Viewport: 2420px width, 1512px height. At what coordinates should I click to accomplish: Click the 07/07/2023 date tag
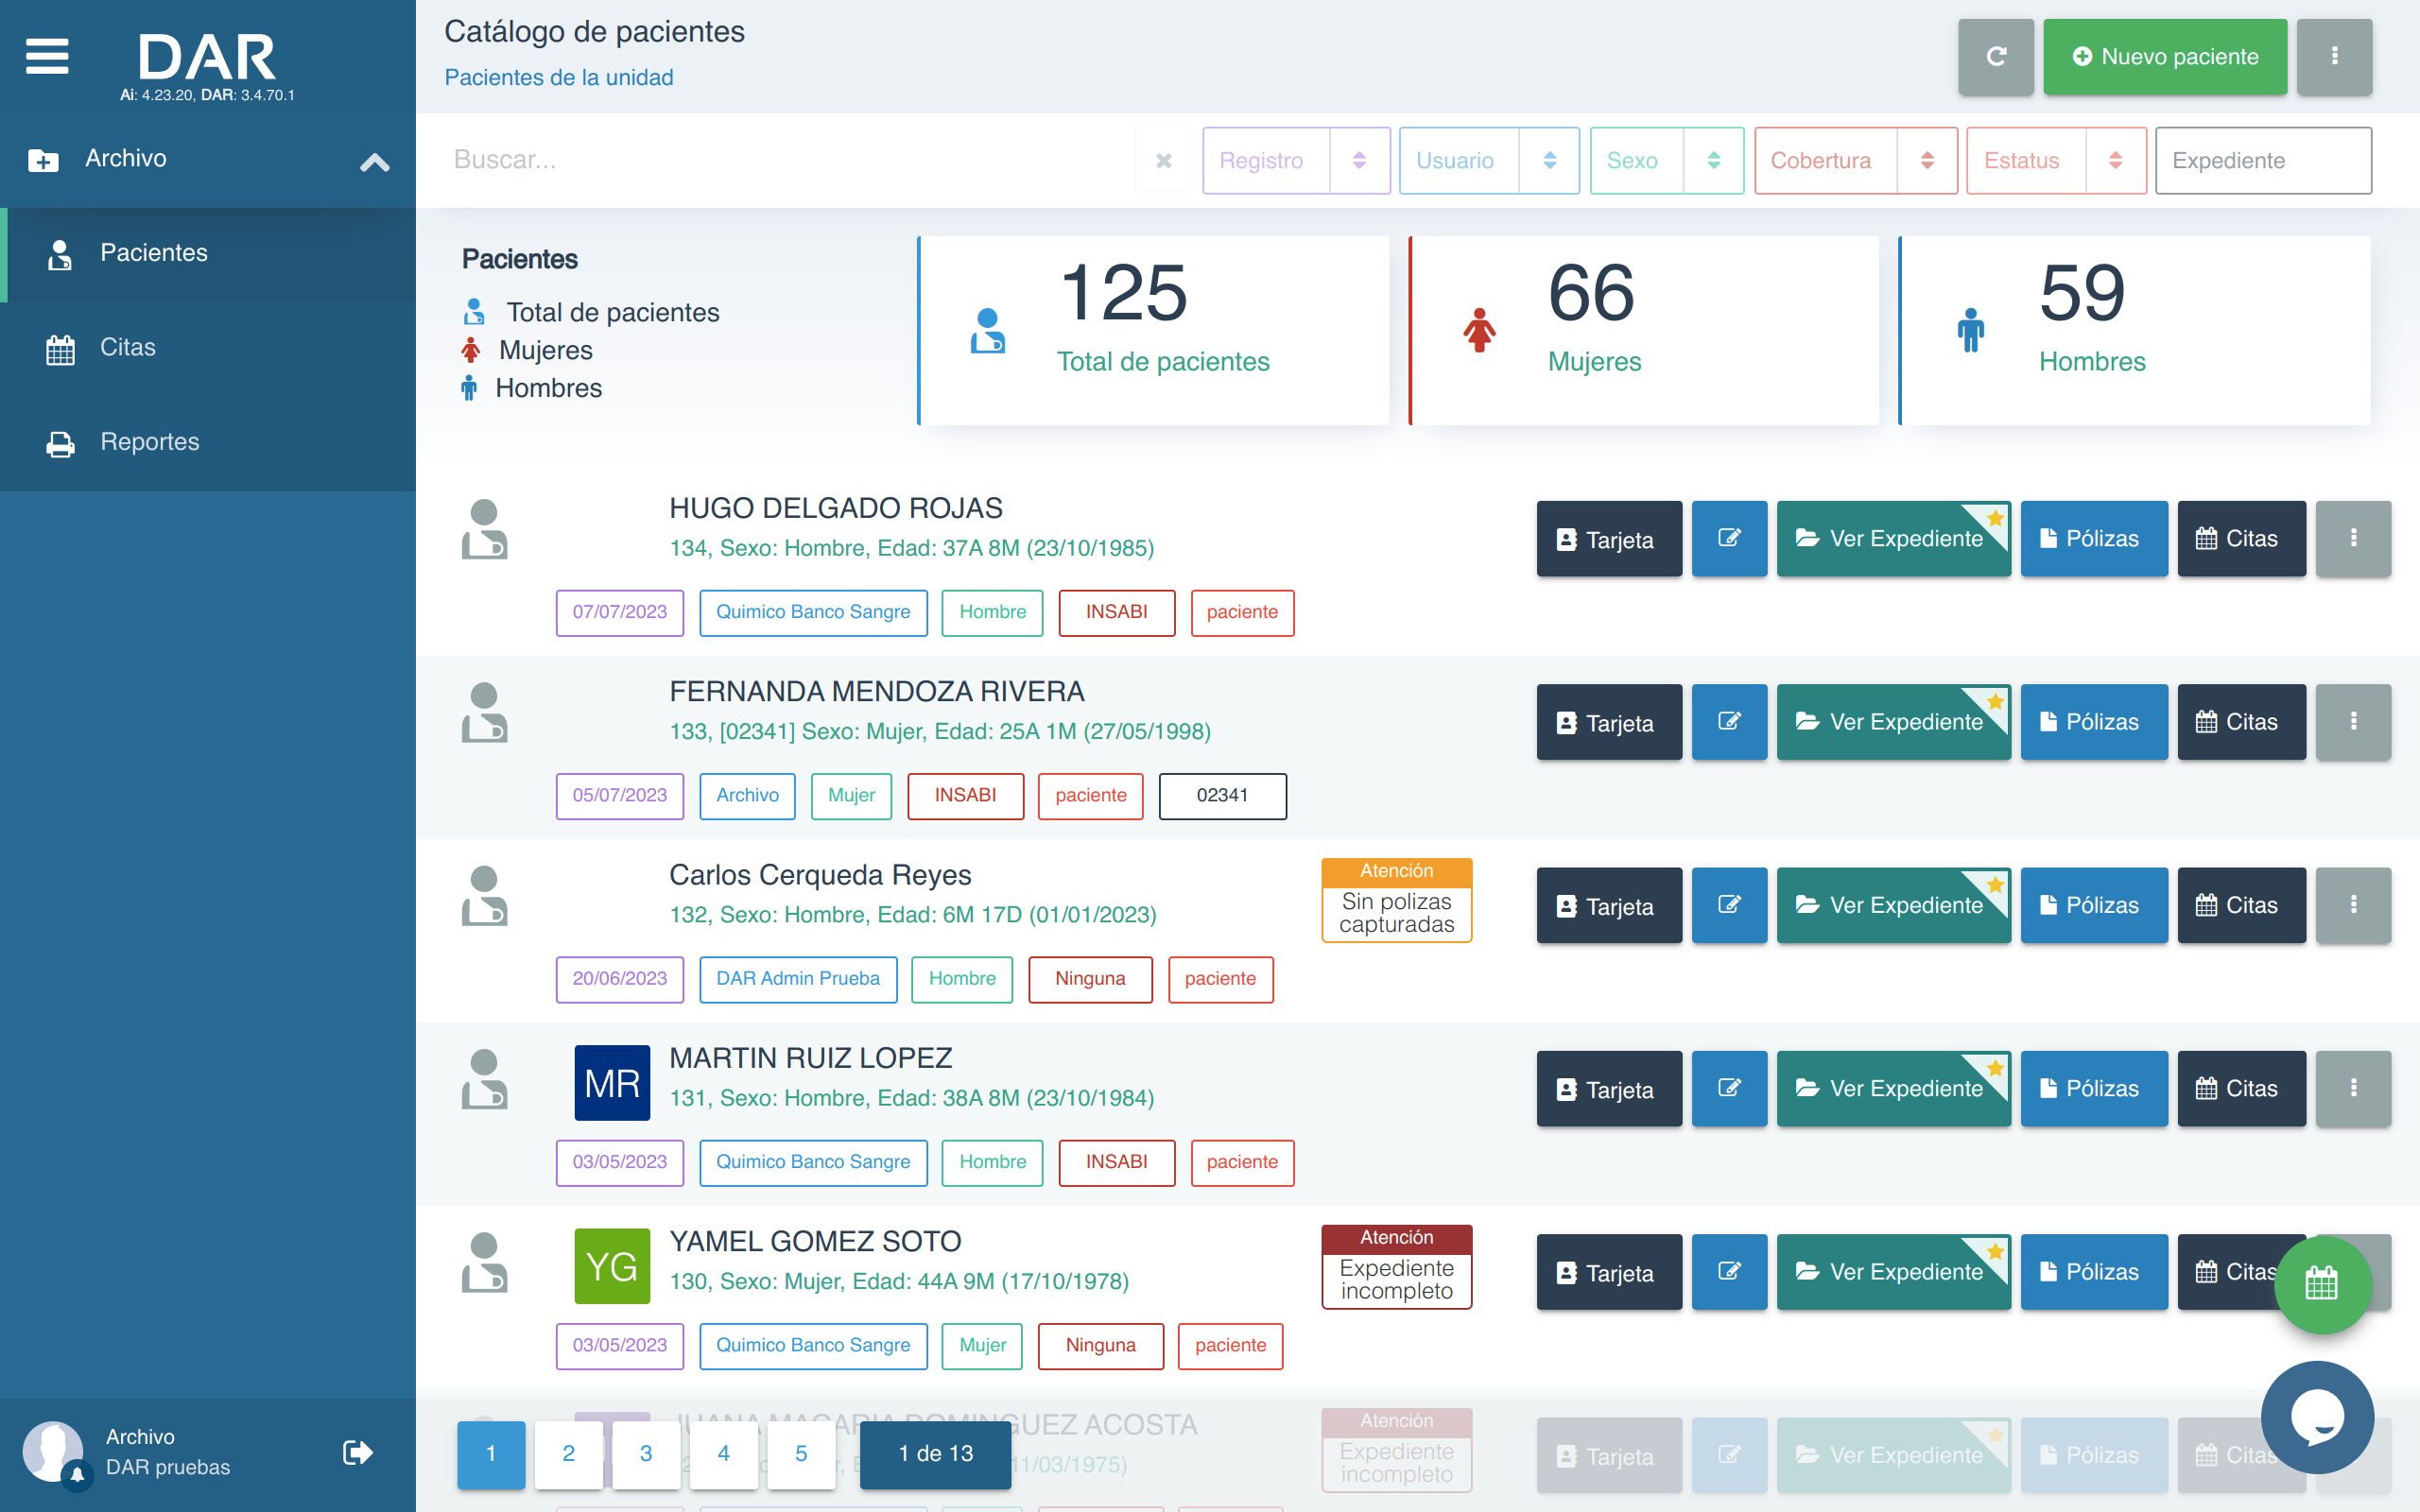(620, 612)
